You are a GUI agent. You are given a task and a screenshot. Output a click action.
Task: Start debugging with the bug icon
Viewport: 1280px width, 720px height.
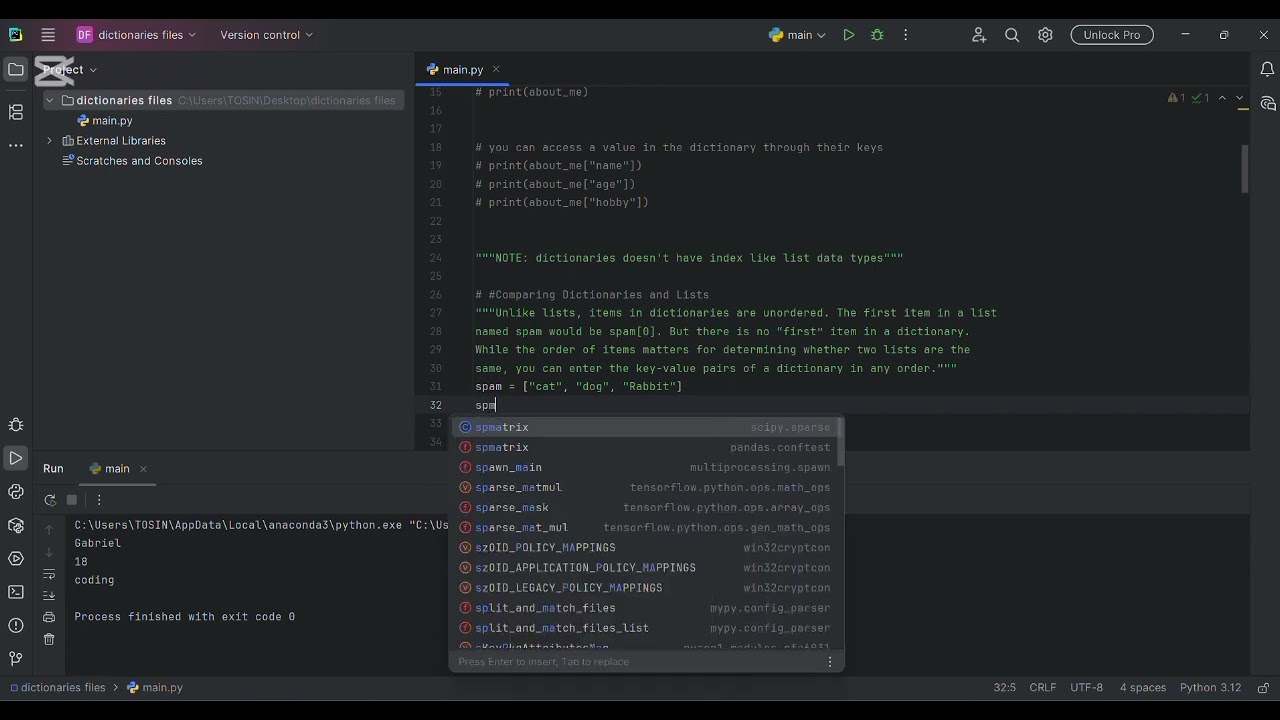click(x=877, y=35)
